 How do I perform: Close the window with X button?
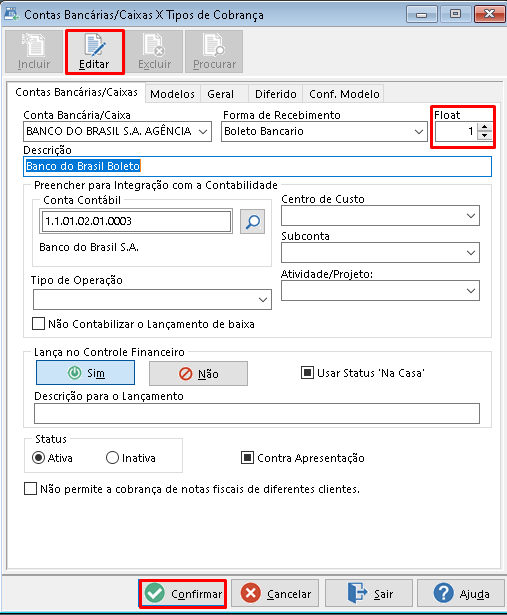(489, 15)
